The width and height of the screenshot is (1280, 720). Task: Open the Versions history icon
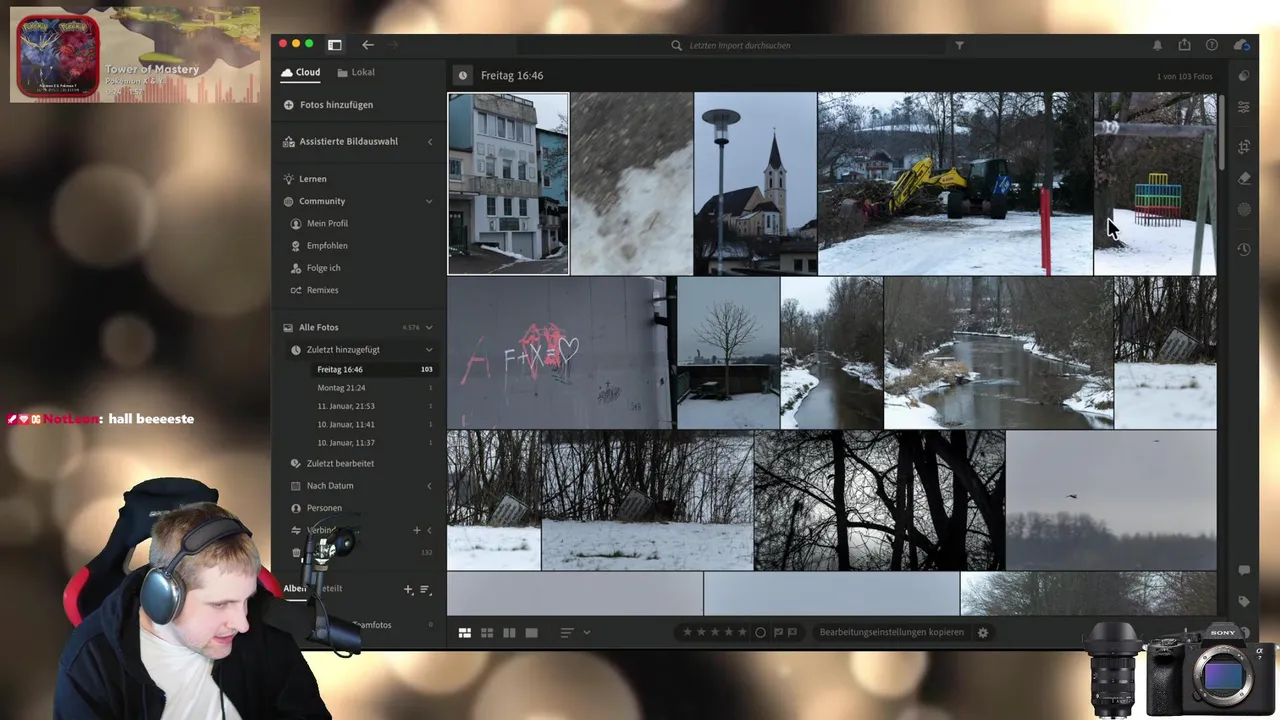pyautogui.click(x=1244, y=249)
